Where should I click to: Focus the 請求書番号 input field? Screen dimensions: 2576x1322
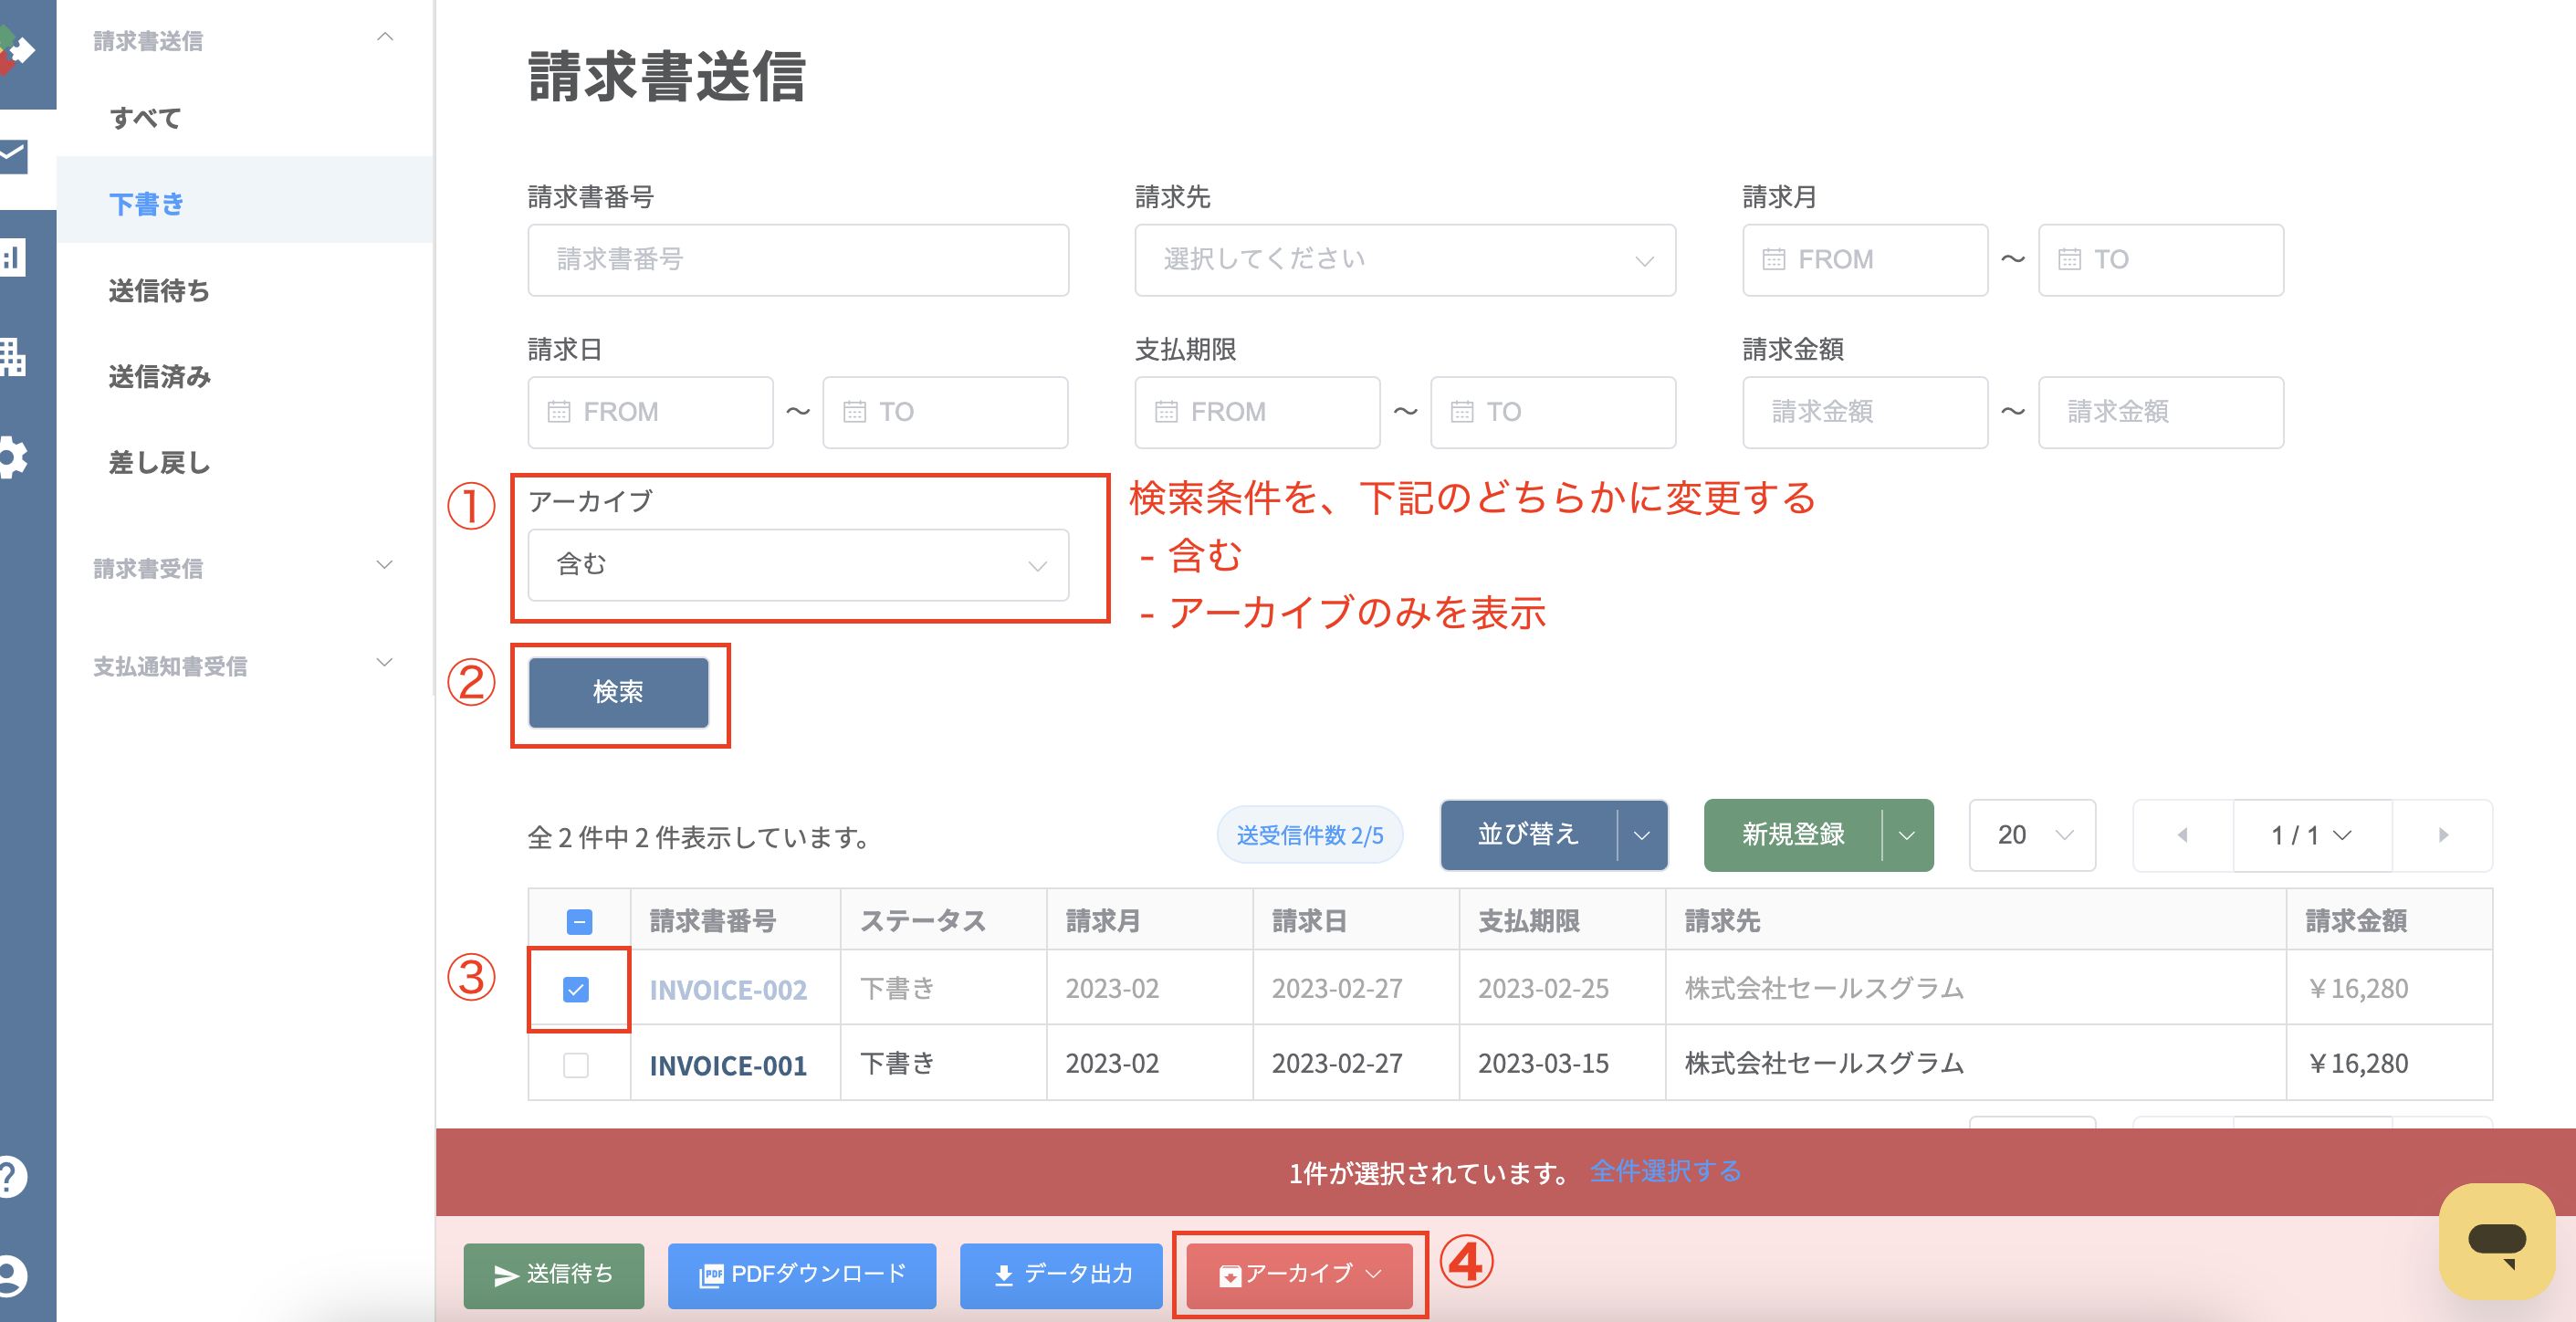tap(798, 260)
